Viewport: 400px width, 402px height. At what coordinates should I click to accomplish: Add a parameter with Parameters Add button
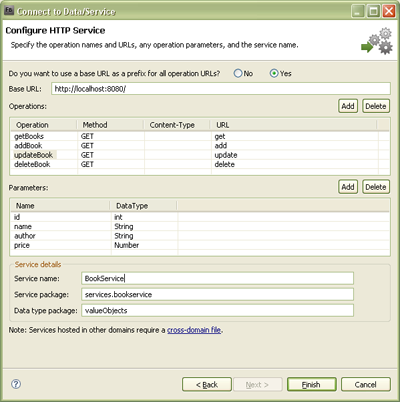(x=348, y=187)
